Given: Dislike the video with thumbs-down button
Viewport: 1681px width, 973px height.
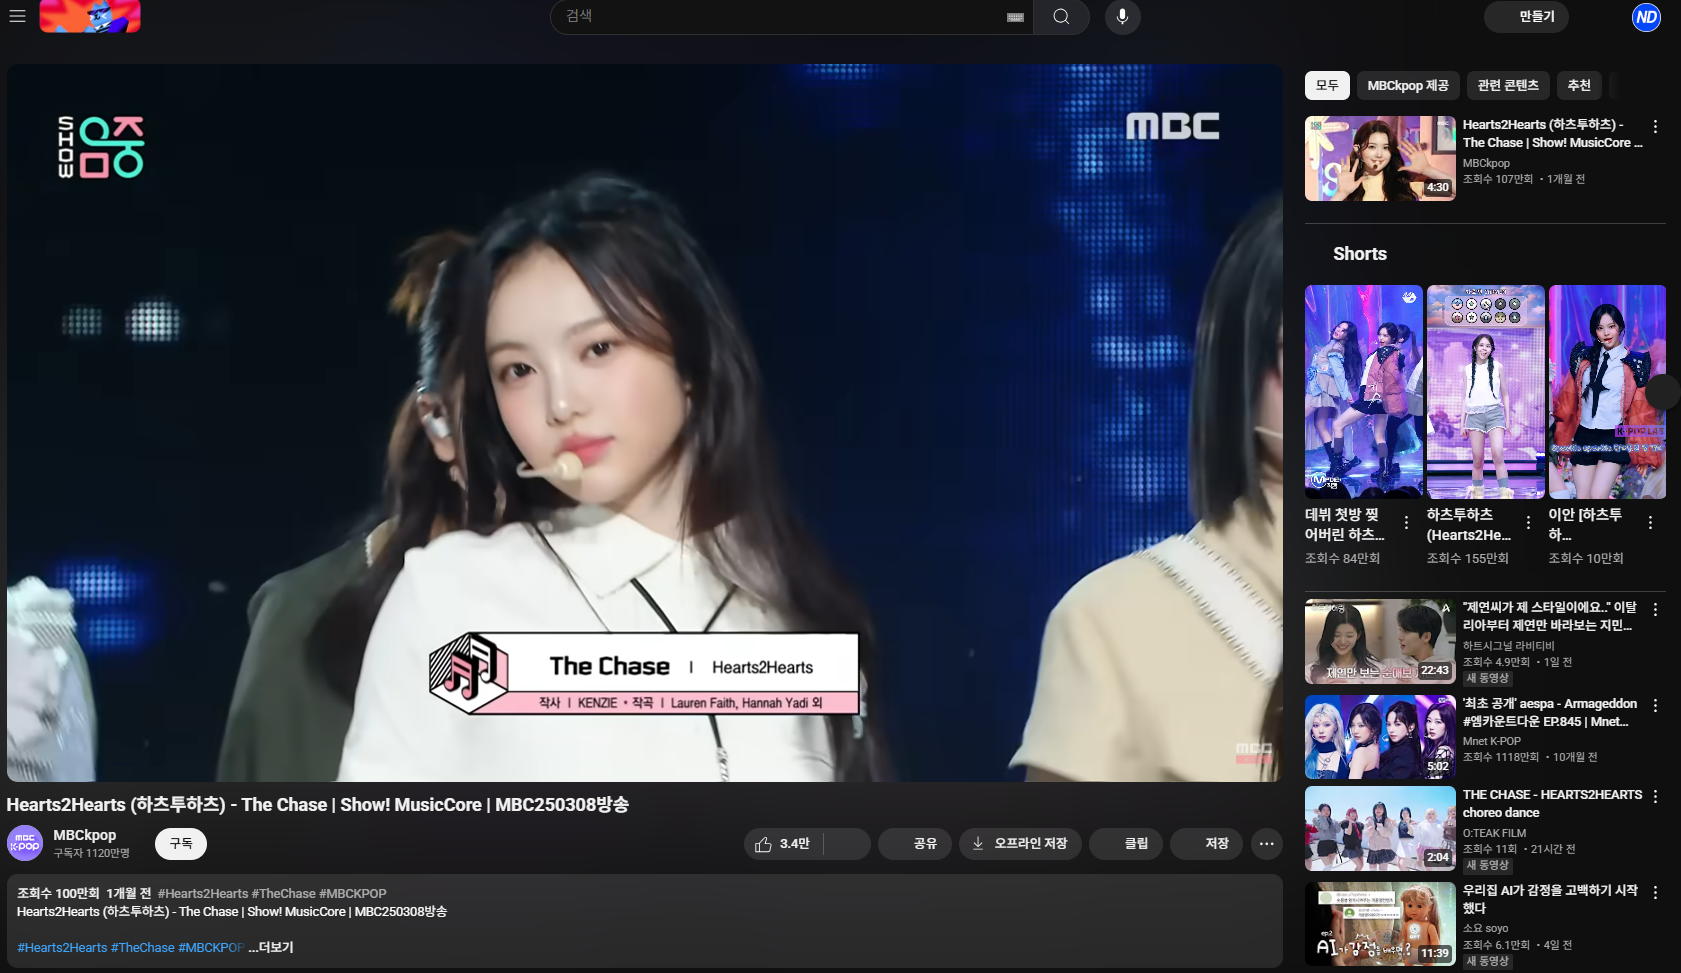Looking at the screenshot, I should click(847, 844).
